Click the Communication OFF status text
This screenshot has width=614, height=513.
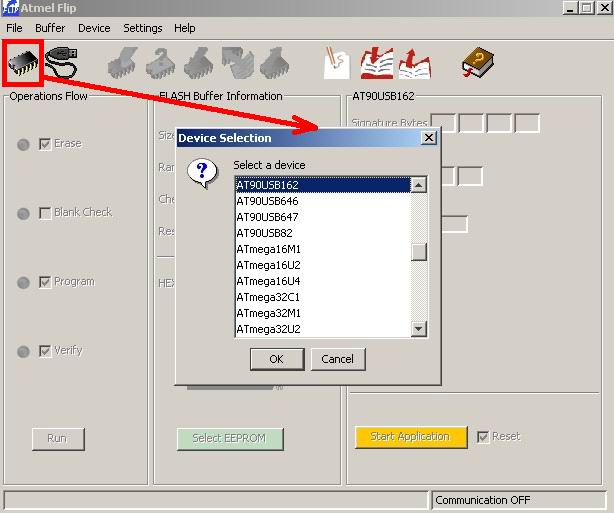click(x=482, y=500)
